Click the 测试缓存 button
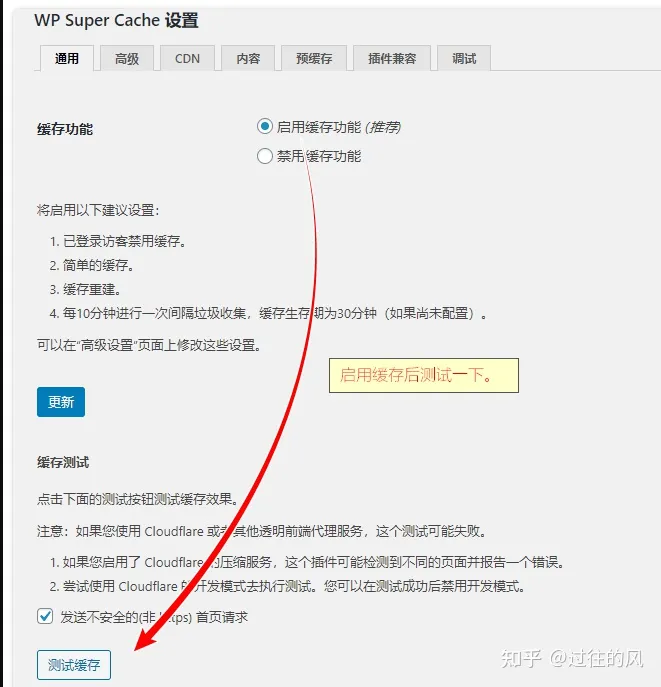661x687 pixels. click(x=74, y=665)
